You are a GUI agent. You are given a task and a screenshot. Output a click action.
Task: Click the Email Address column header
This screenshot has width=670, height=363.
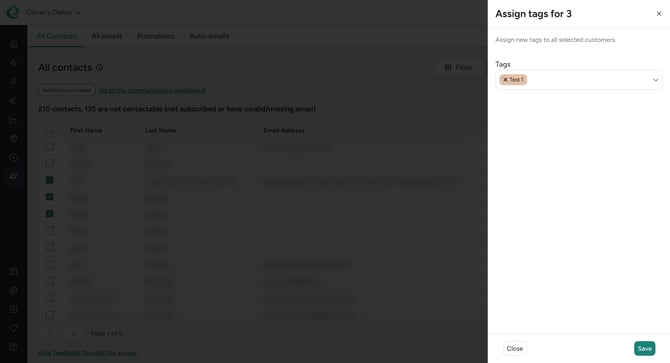tap(284, 130)
